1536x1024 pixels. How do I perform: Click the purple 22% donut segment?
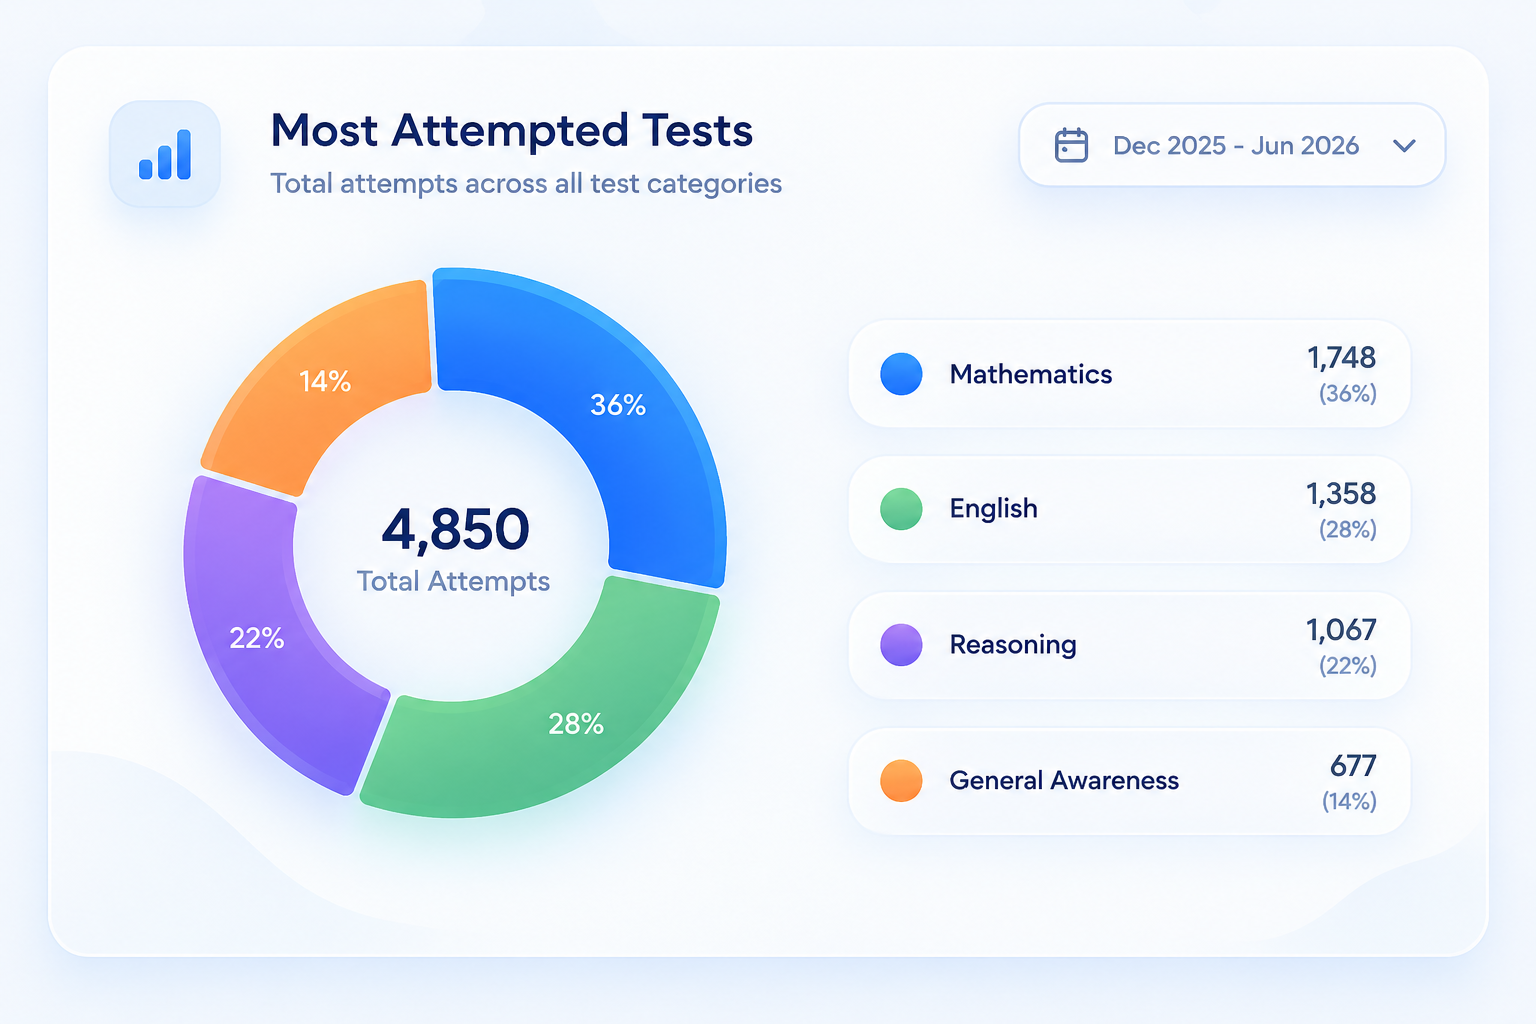point(258,637)
